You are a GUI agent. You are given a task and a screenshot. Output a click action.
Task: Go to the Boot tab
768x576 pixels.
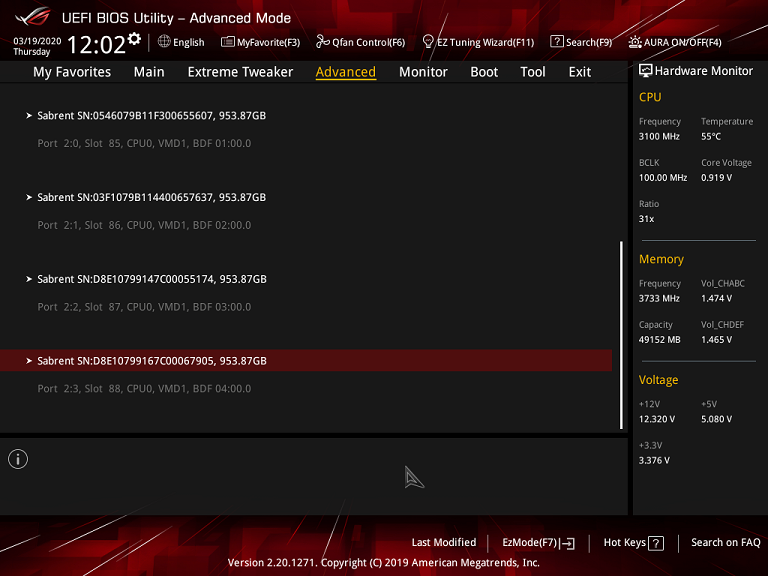tap(484, 72)
